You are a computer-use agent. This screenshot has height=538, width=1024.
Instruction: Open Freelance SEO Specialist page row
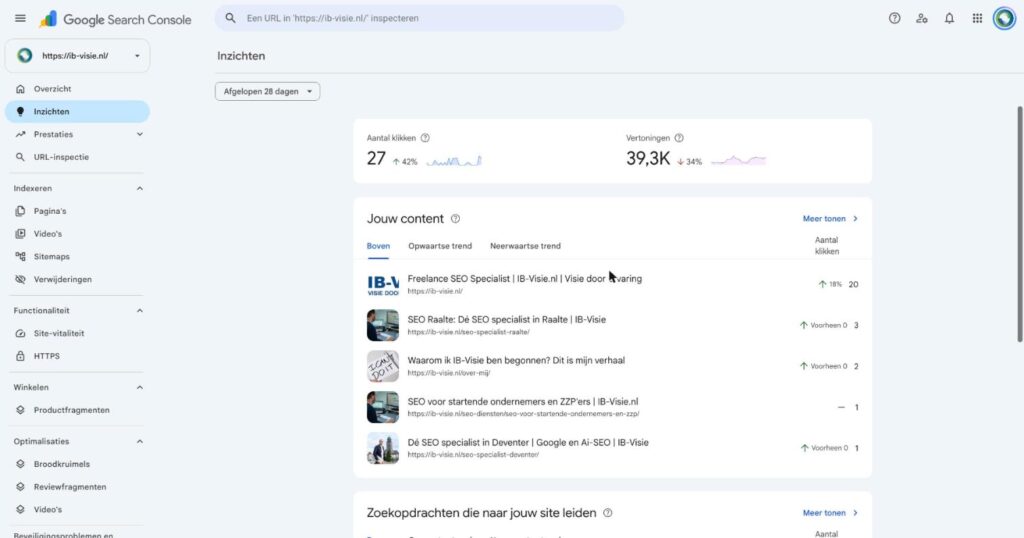[613, 284]
